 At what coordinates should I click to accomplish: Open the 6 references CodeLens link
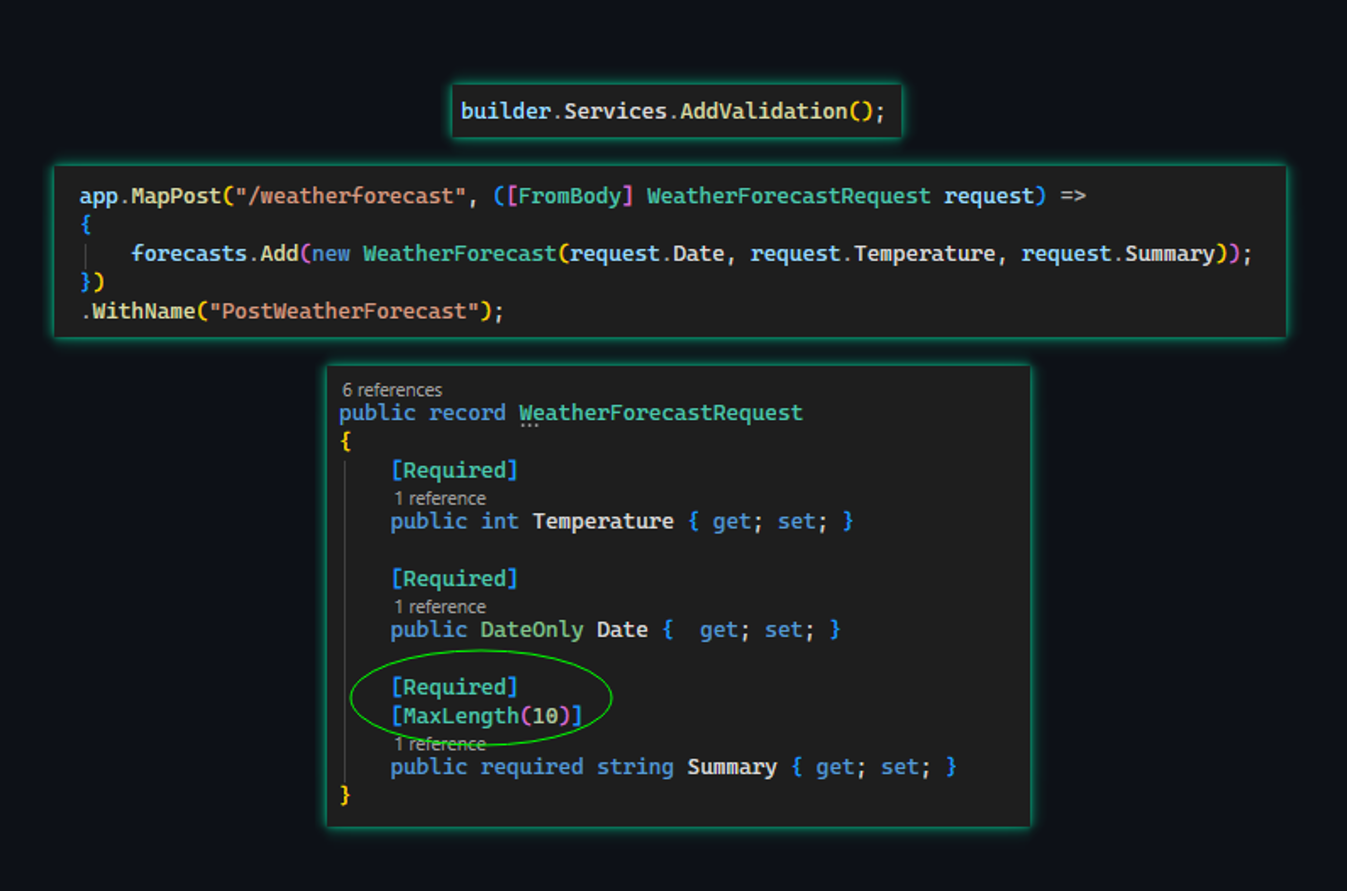(x=392, y=390)
